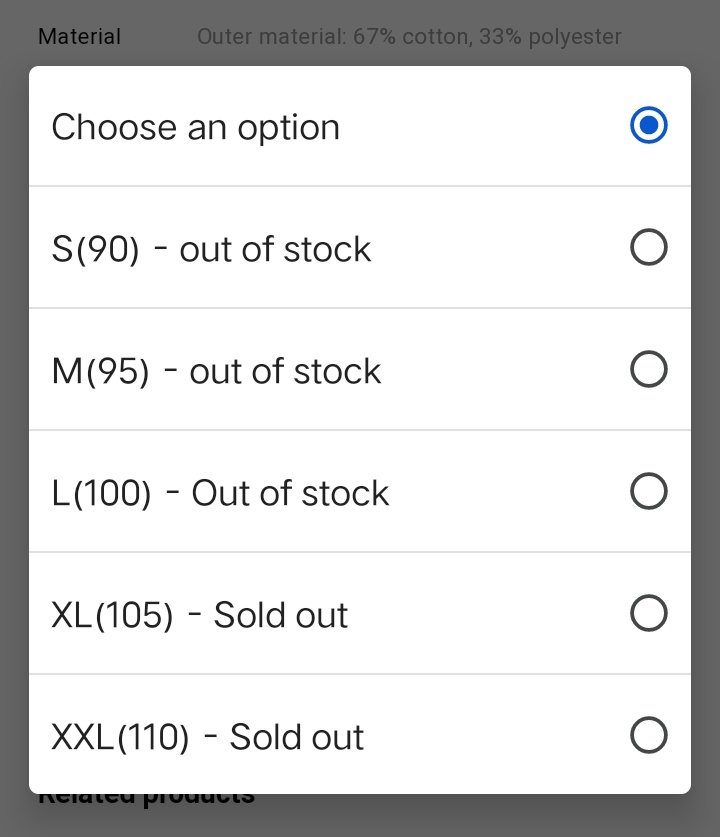
Task: Click the 'Sold out' text beside XL(105)
Action: pyautogui.click(x=281, y=615)
